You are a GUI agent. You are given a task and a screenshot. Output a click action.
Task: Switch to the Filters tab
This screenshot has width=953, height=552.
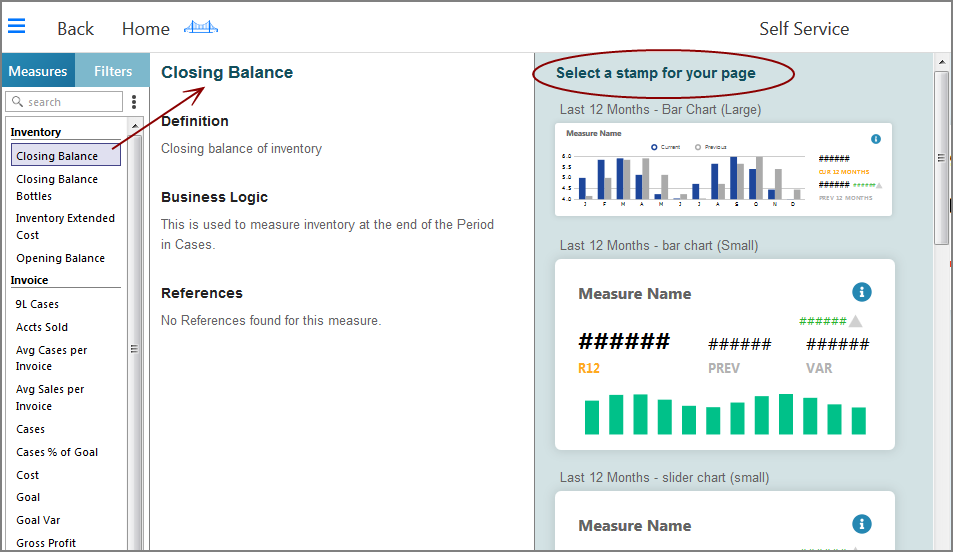tap(113, 71)
